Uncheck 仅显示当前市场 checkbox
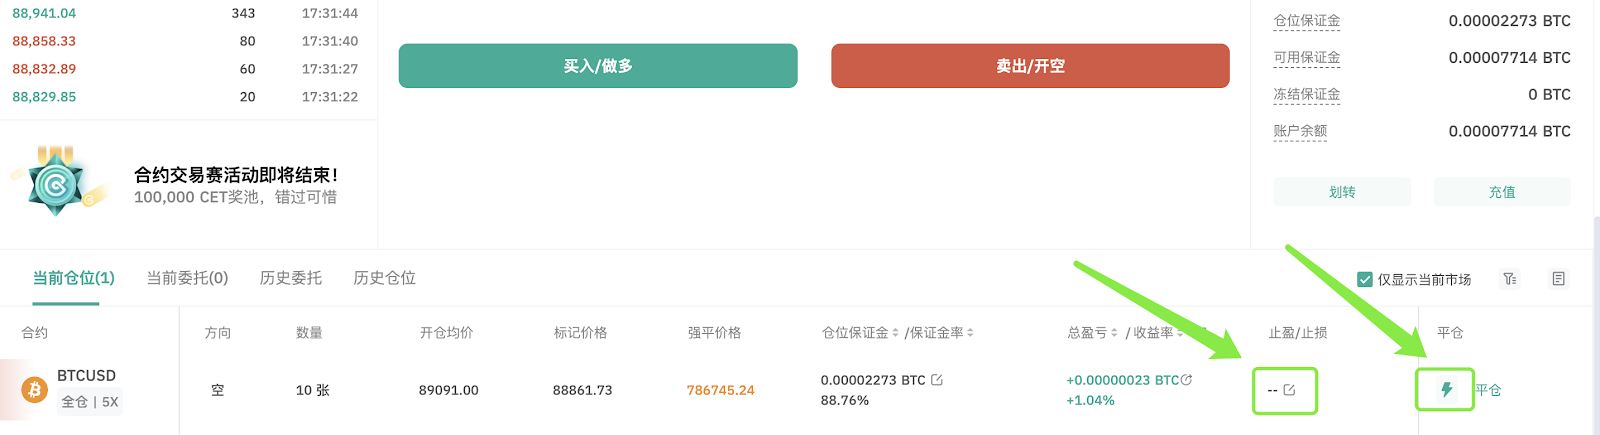The image size is (1600, 435). (1364, 279)
